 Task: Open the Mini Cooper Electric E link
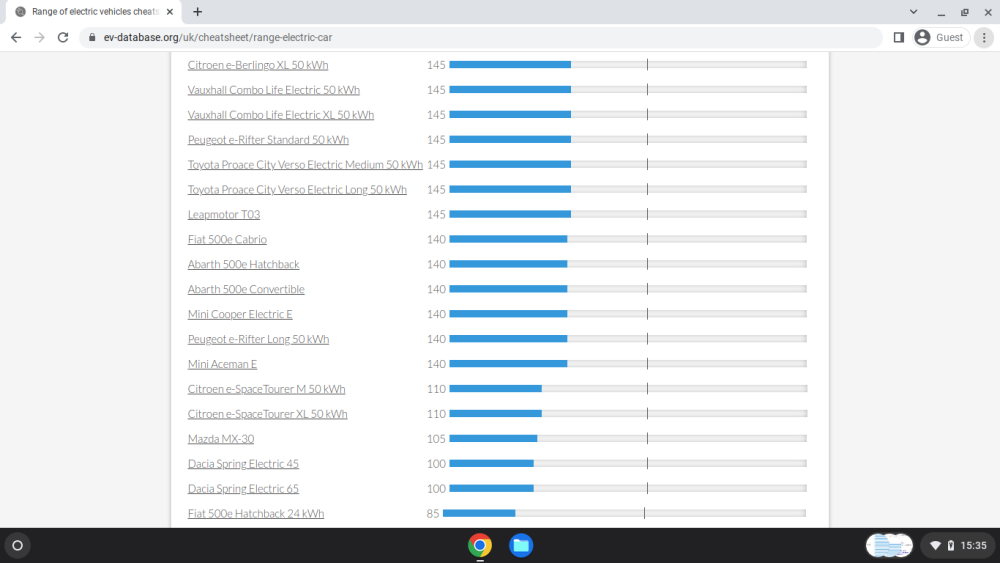(240, 314)
